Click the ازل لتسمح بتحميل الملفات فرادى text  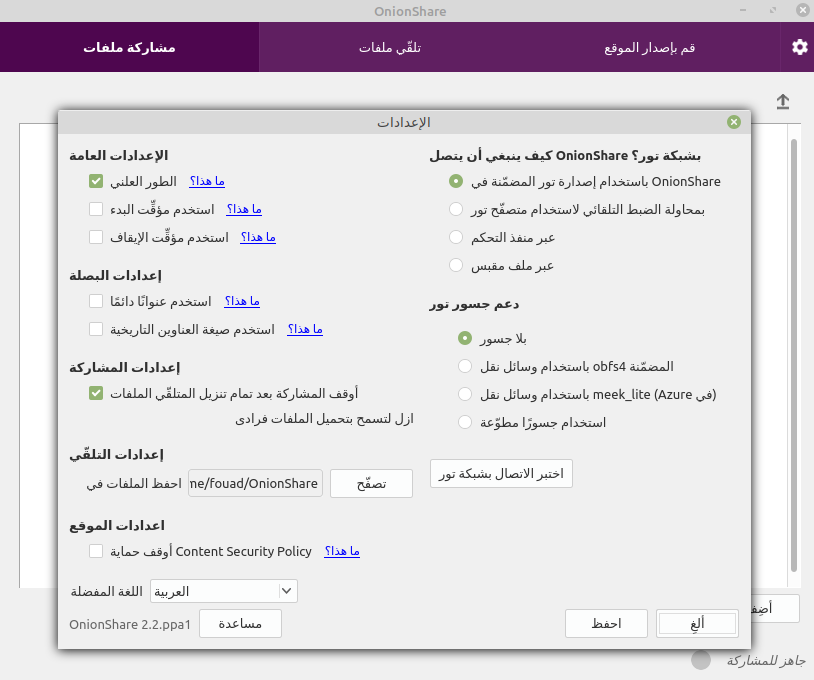click(324, 419)
